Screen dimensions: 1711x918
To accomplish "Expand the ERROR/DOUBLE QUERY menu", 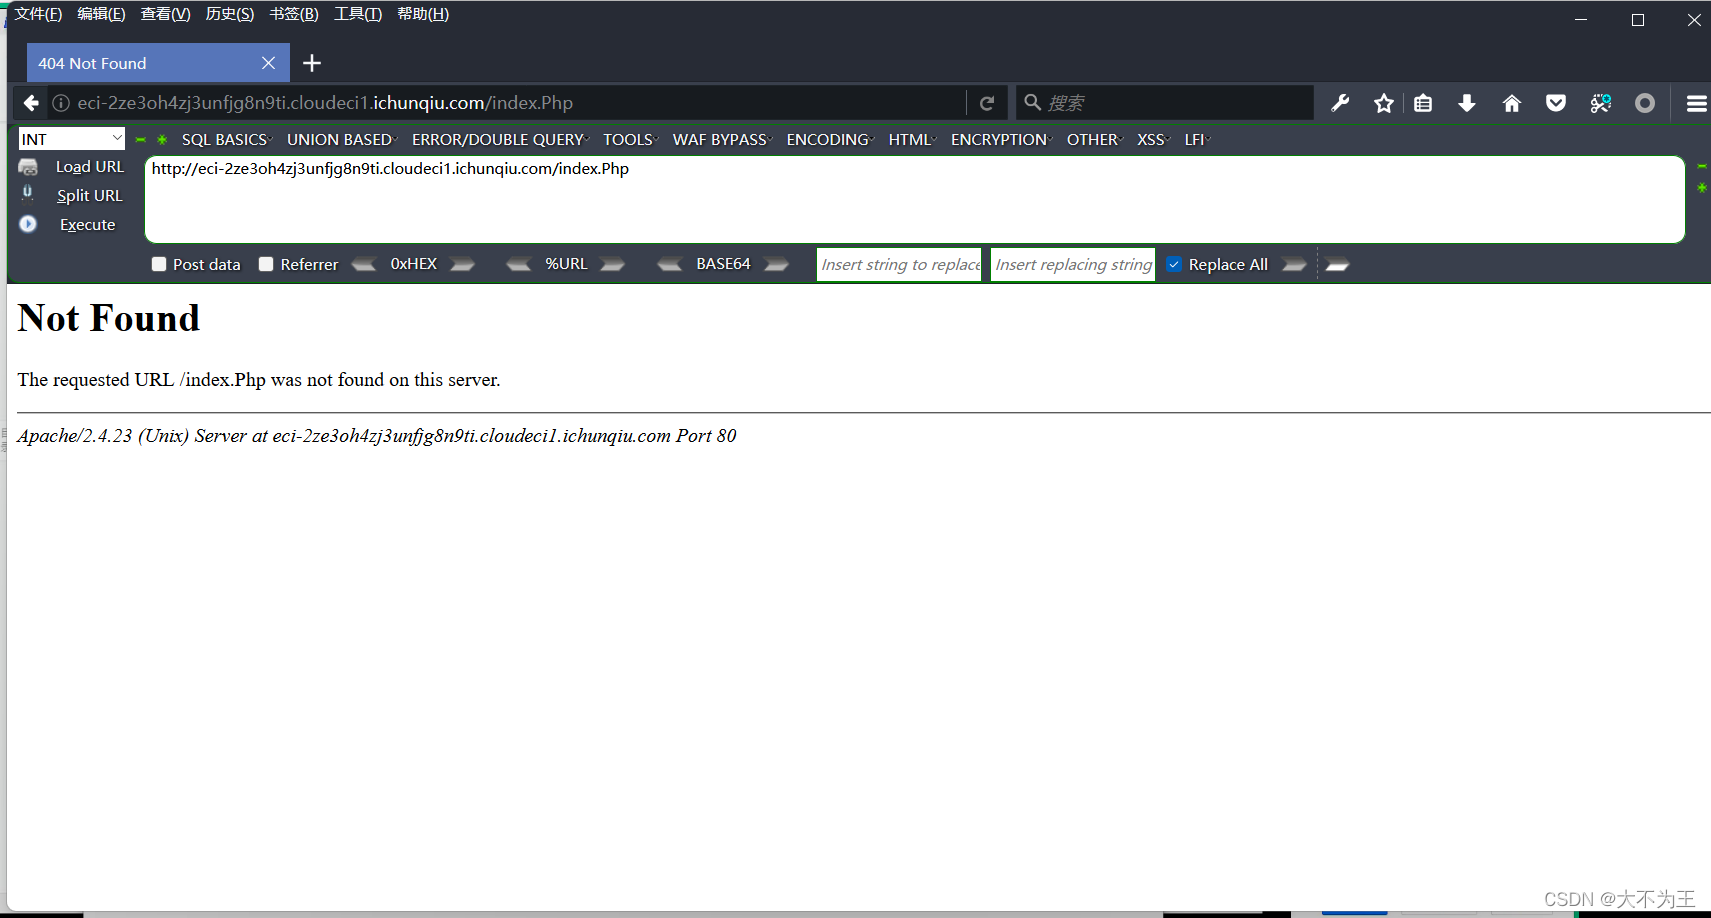I will click(500, 140).
